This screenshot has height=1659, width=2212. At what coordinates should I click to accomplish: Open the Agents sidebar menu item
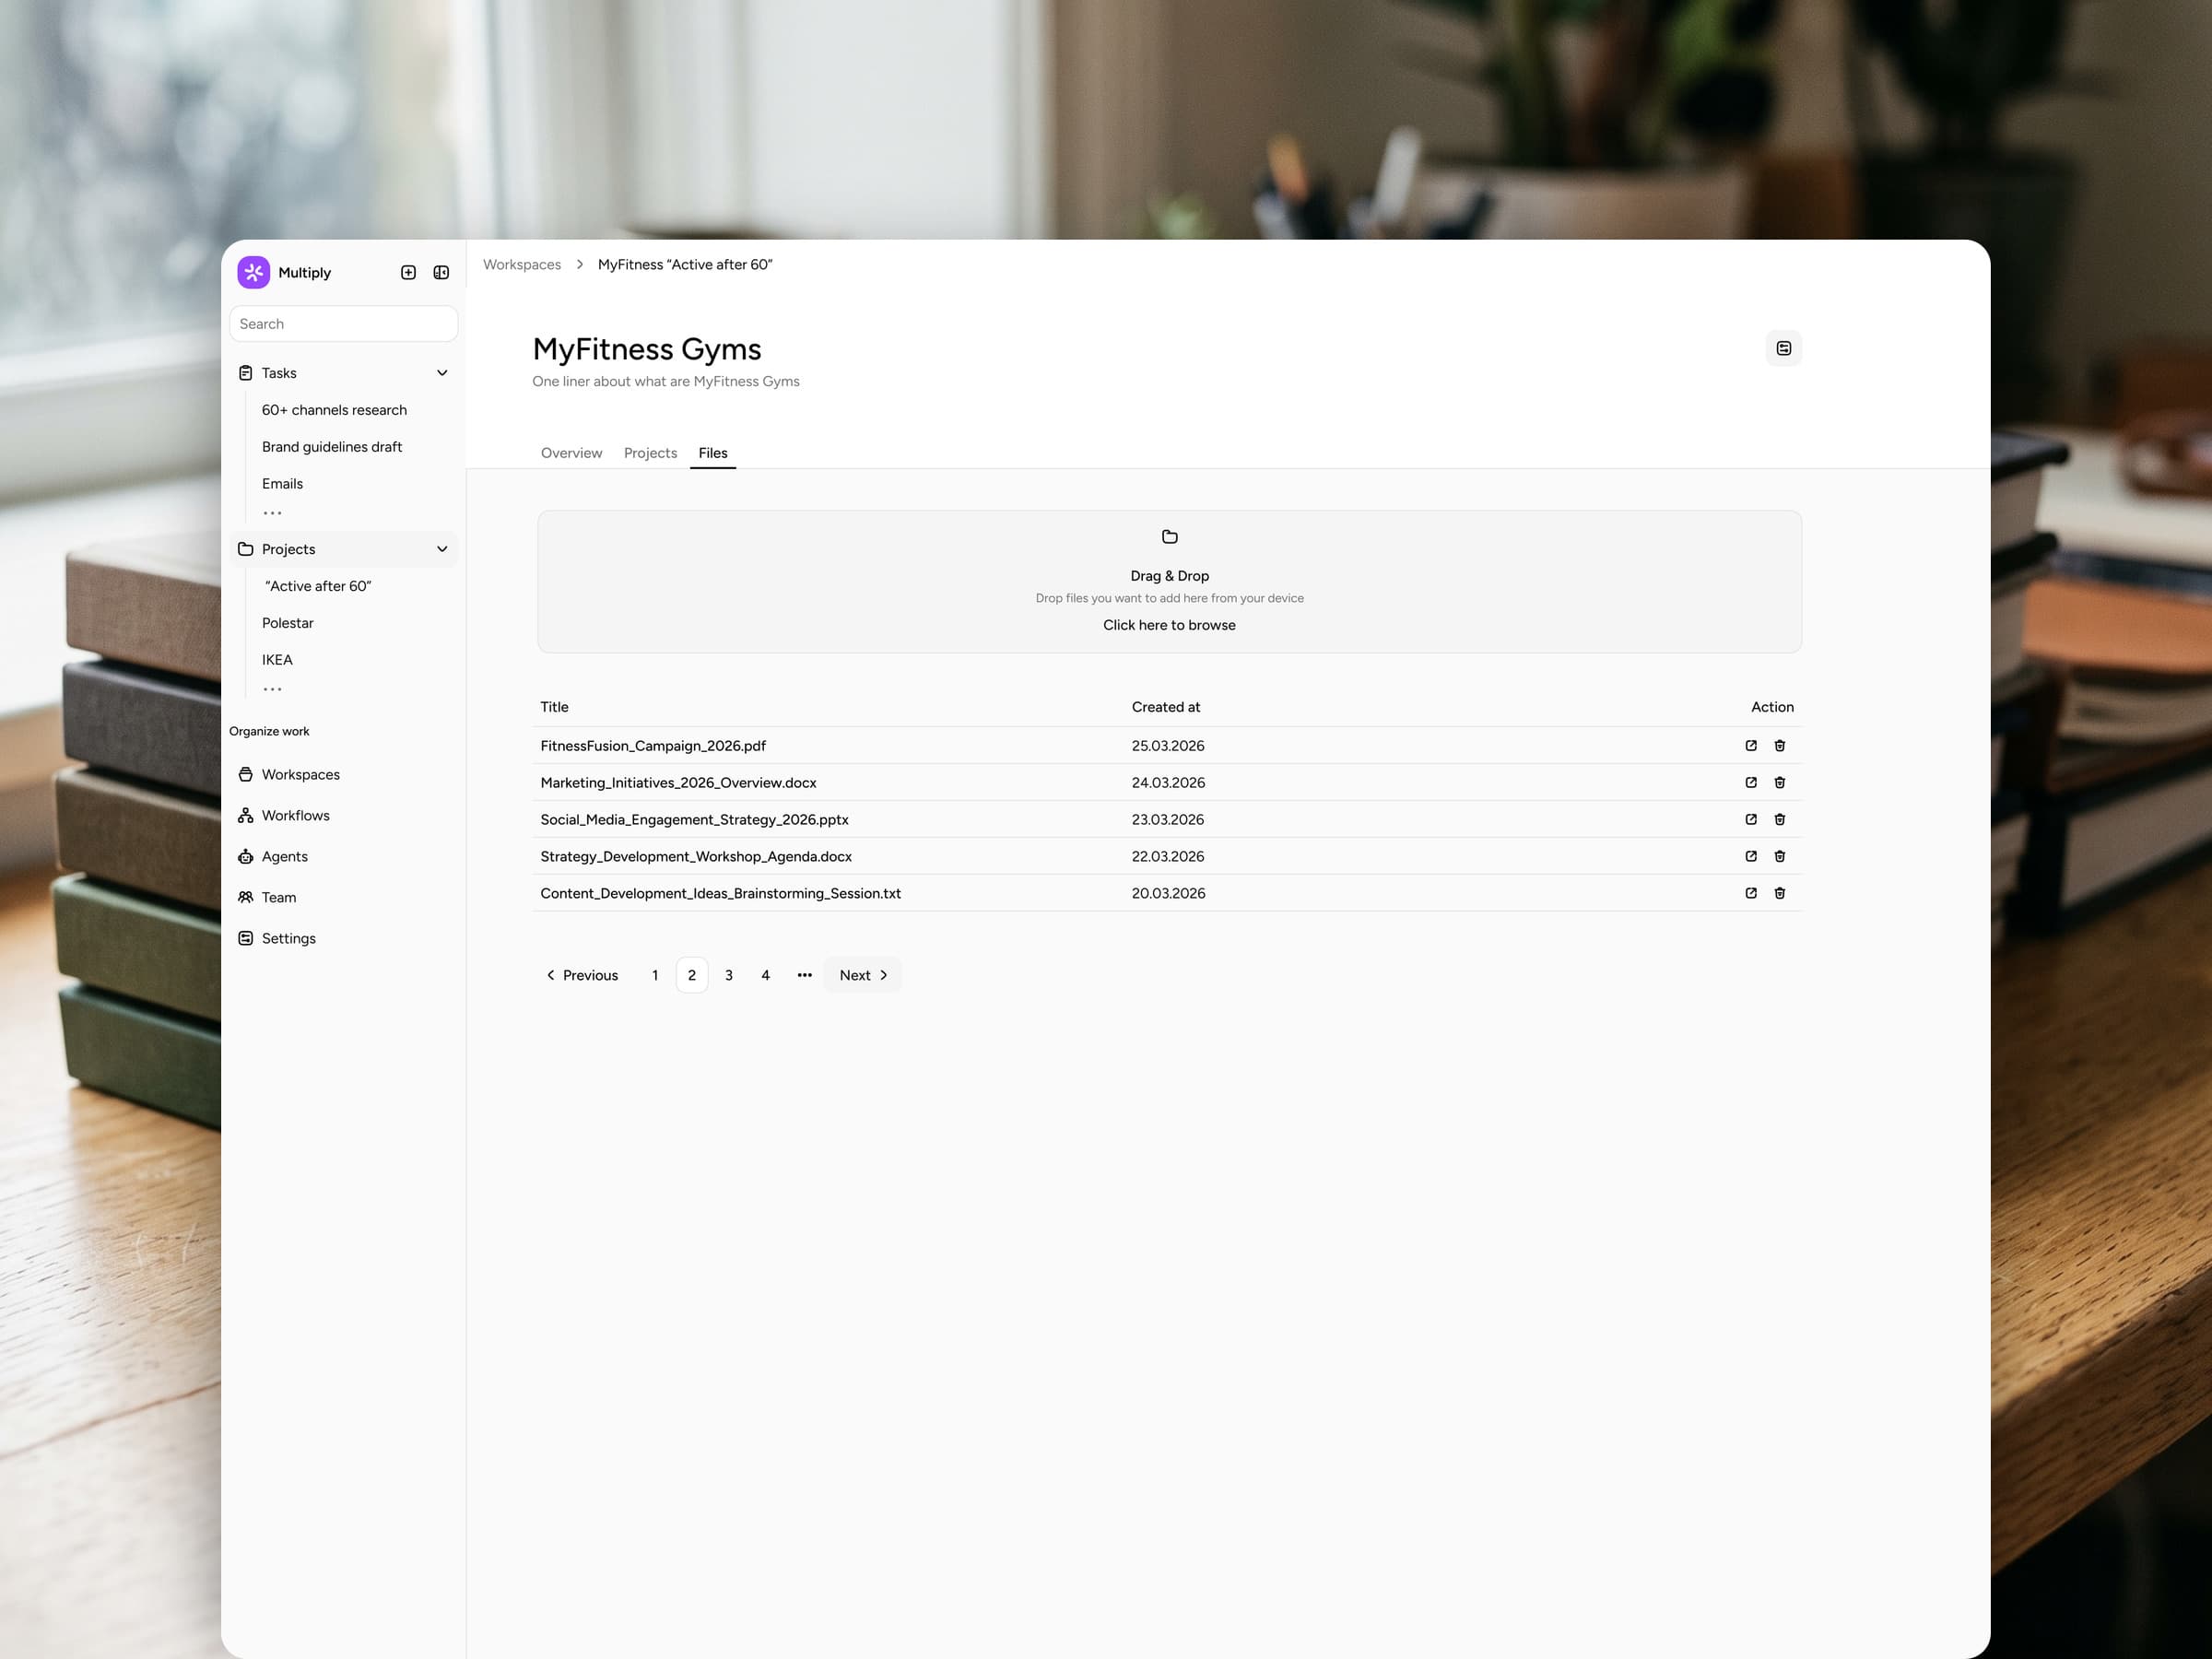click(x=343, y=856)
